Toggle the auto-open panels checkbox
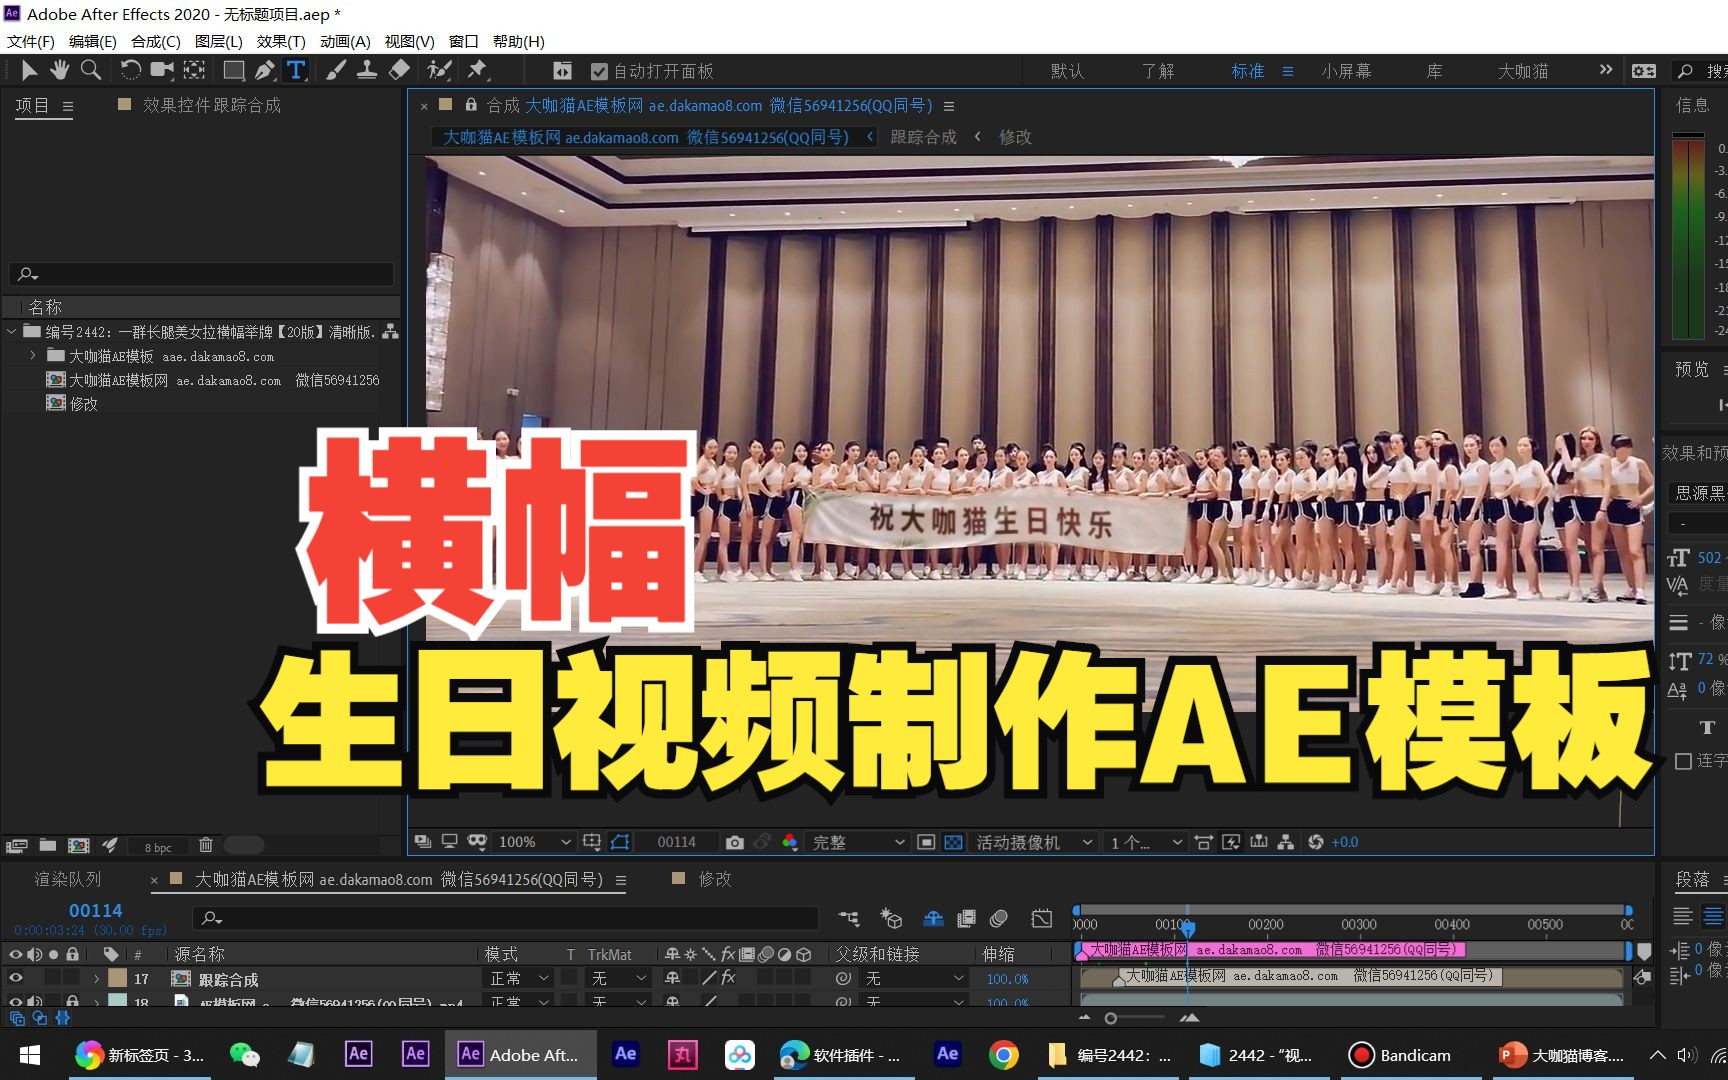Screen dimensions: 1728x1080 pos(599,71)
